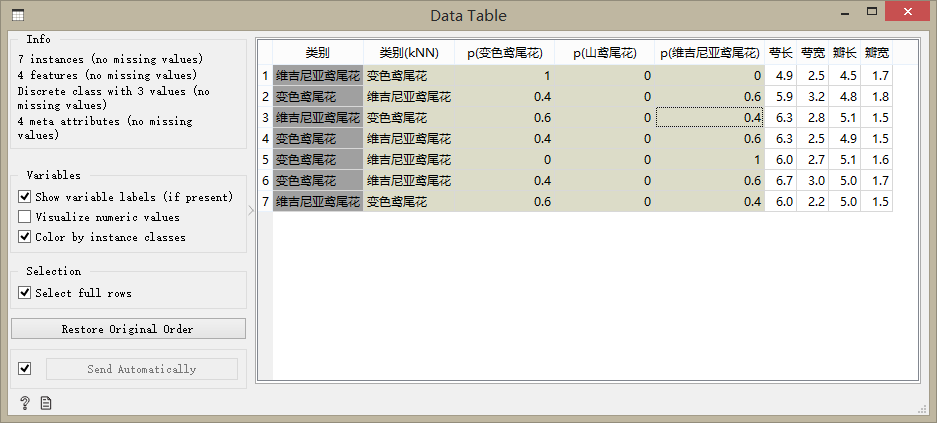Click 萼长 value 6.7 in row 6
Viewport: 937px width, 423px height.
tap(780, 180)
